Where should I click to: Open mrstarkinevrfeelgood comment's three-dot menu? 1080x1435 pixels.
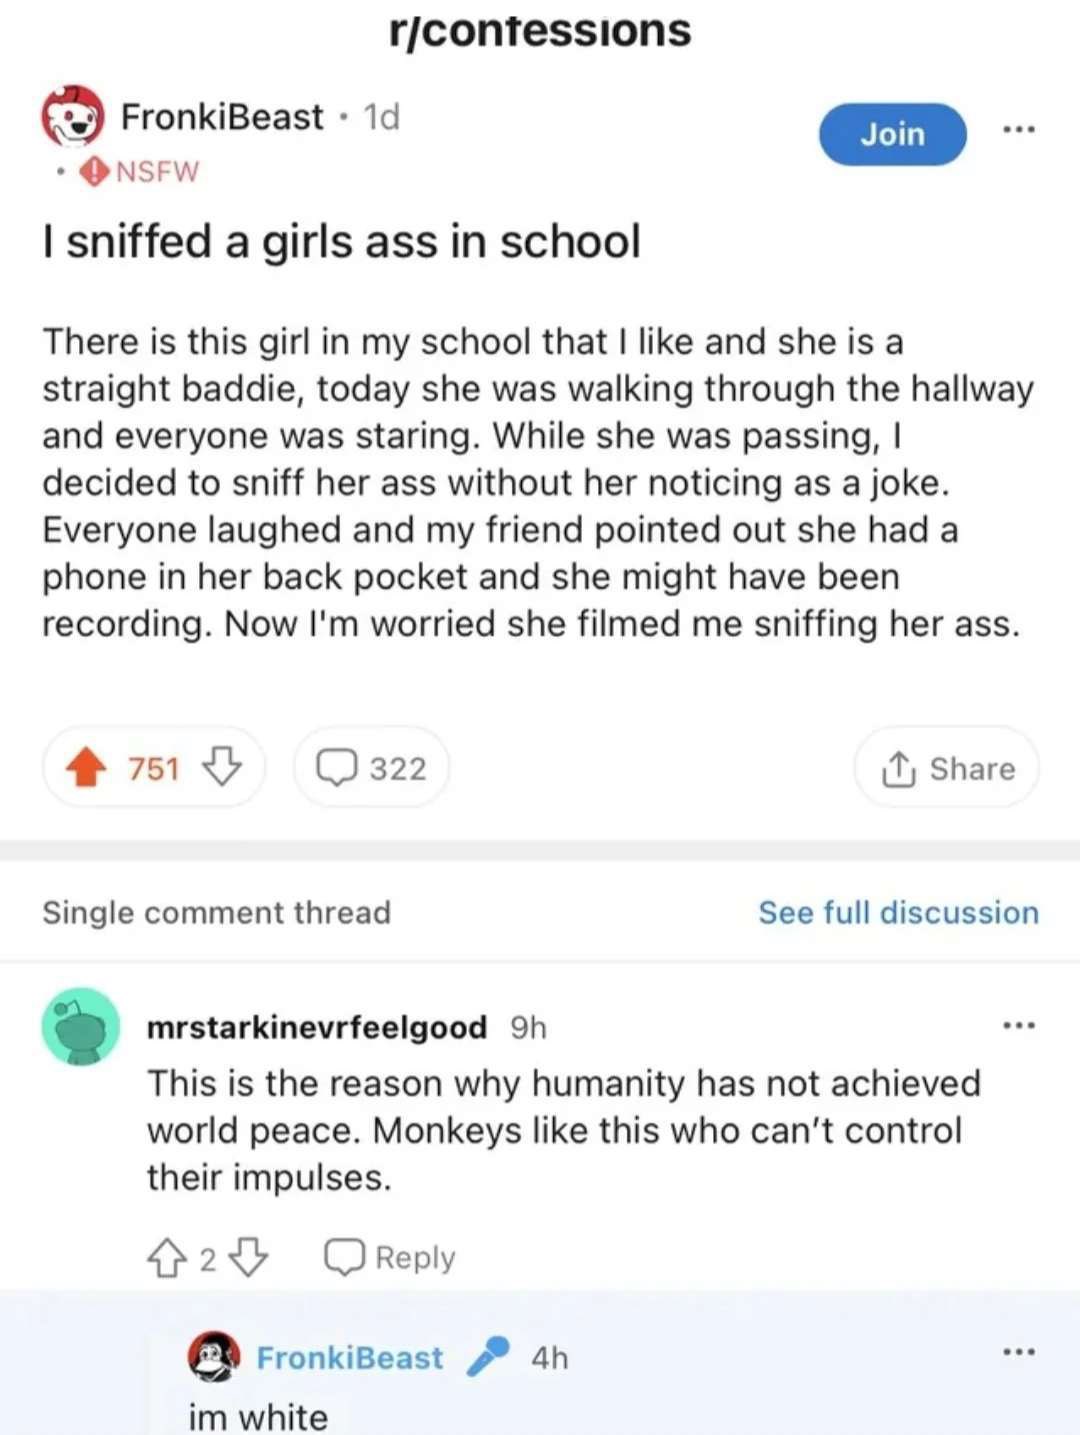tap(1019, 1026)
